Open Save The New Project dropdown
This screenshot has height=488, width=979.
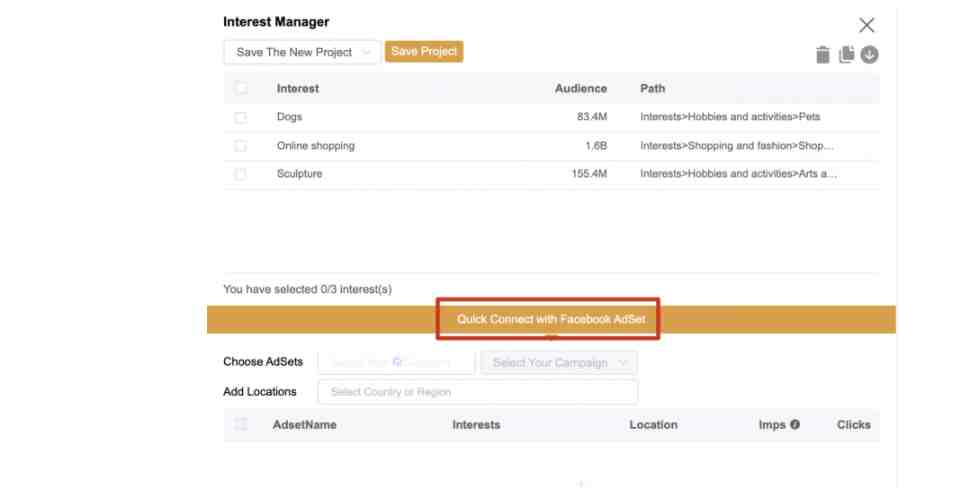click(302, 52)
